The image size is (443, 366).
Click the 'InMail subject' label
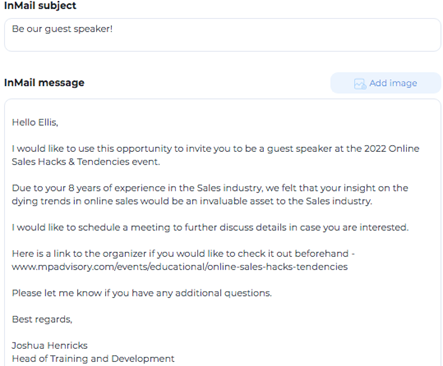pyautogui.click(x=40, y=6)
